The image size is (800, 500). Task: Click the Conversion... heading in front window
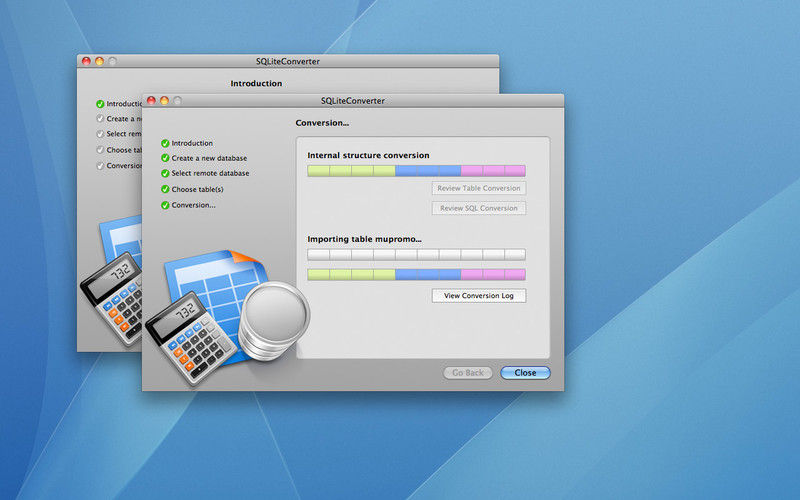click(x=322, y=123)
